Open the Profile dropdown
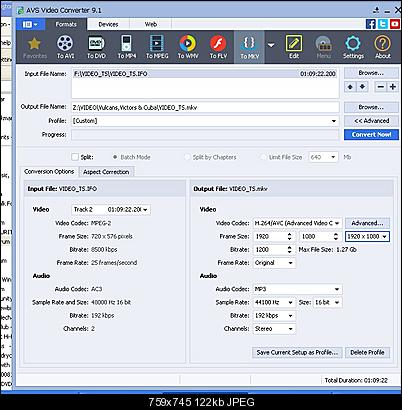Viewport: 402px width, 410px height. [x=205, y=121]
